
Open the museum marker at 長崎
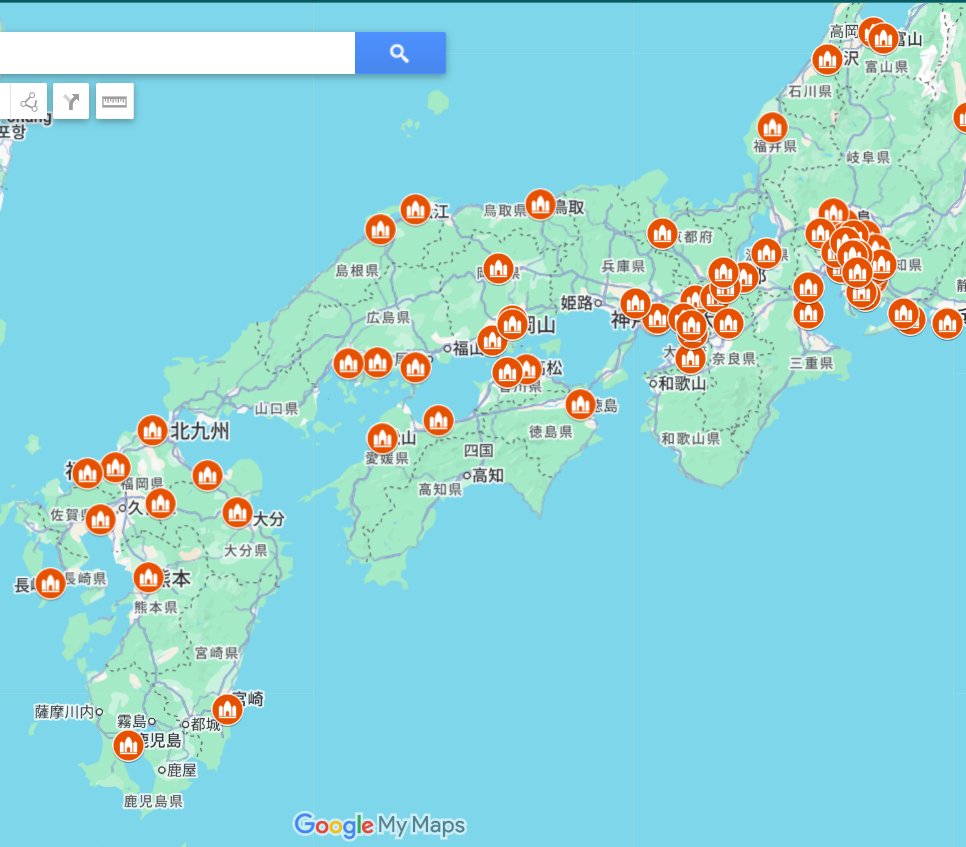50,583
